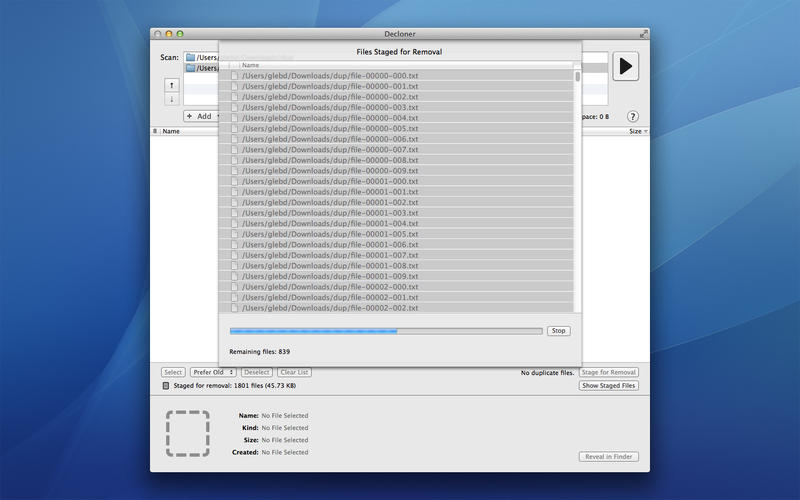Select row file-00000-008.txt
Image resolution: width=800 pixels, height=500 pixels.
coord(396,160)
